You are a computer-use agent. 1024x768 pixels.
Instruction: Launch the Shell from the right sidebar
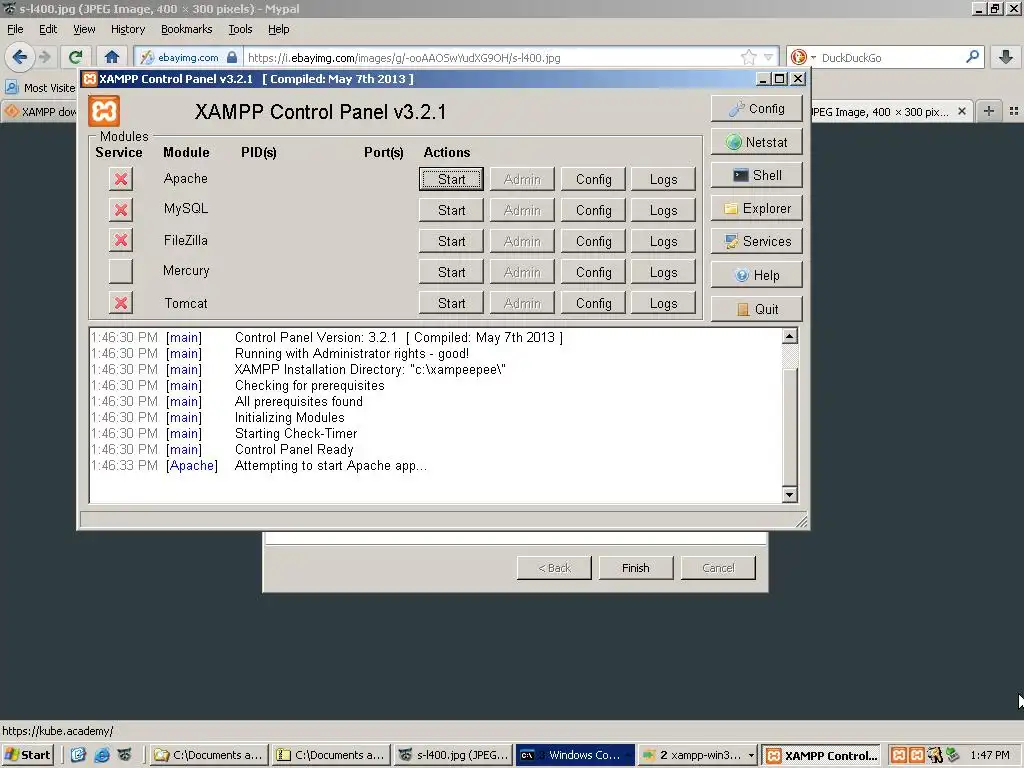click(756, 175)
